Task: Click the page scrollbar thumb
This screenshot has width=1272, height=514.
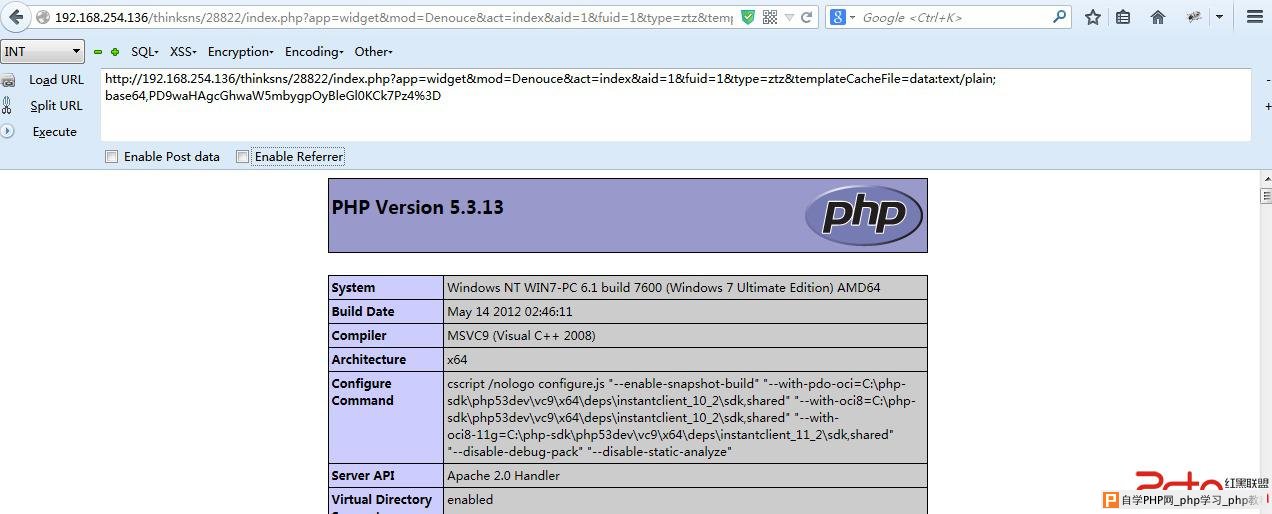Action: [x=1266, y=196]
